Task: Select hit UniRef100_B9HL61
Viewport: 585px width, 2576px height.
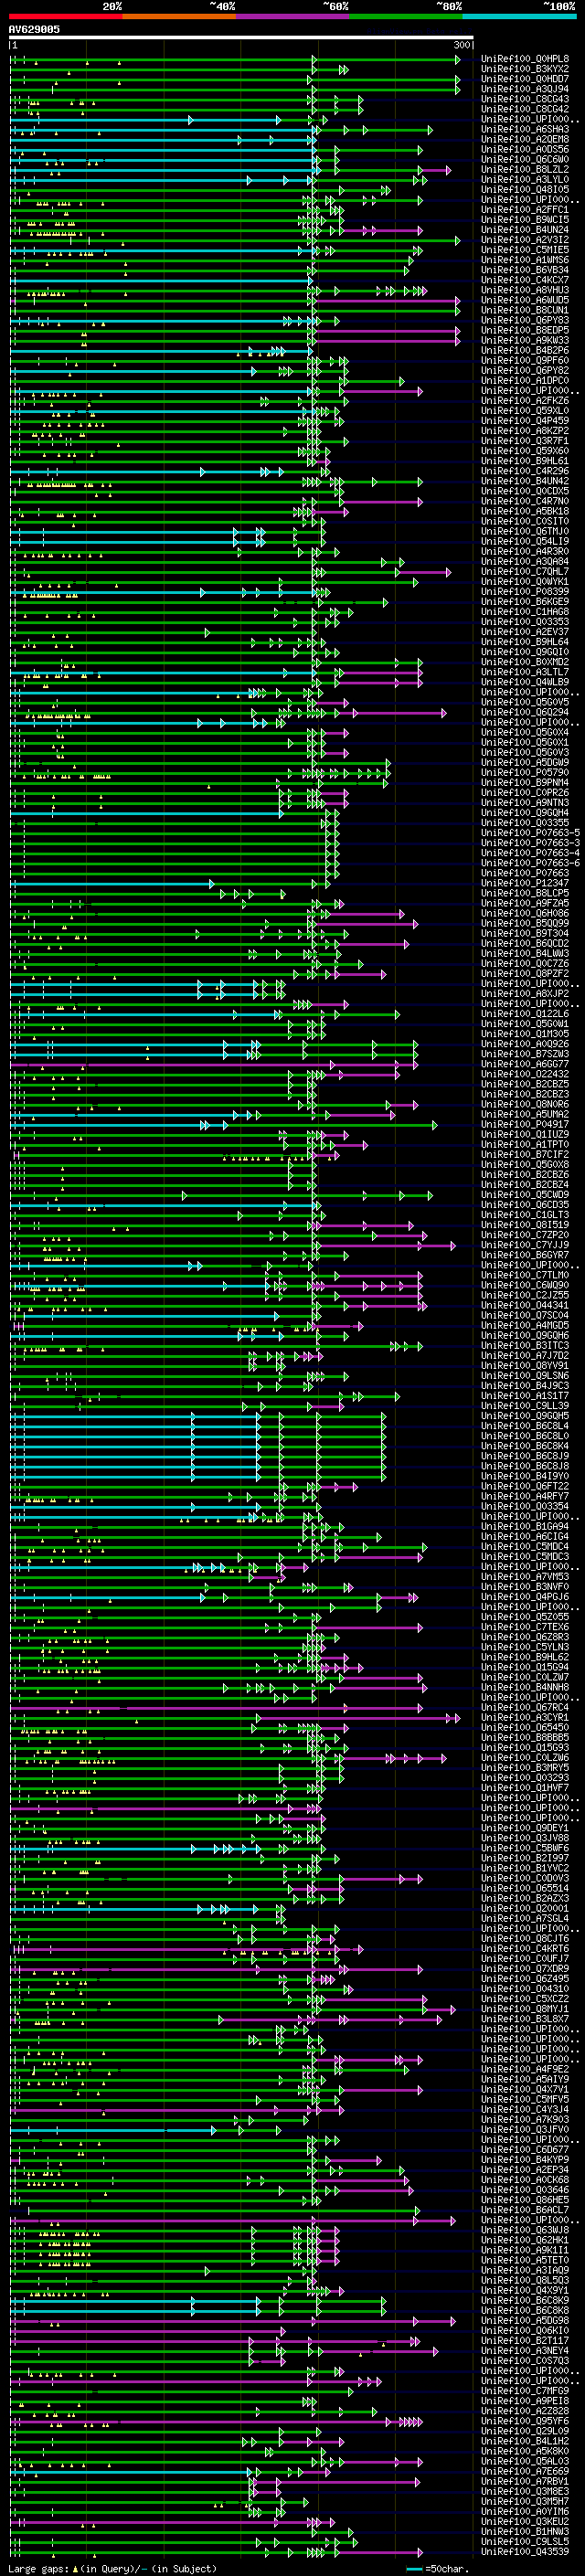Action: 525,461
